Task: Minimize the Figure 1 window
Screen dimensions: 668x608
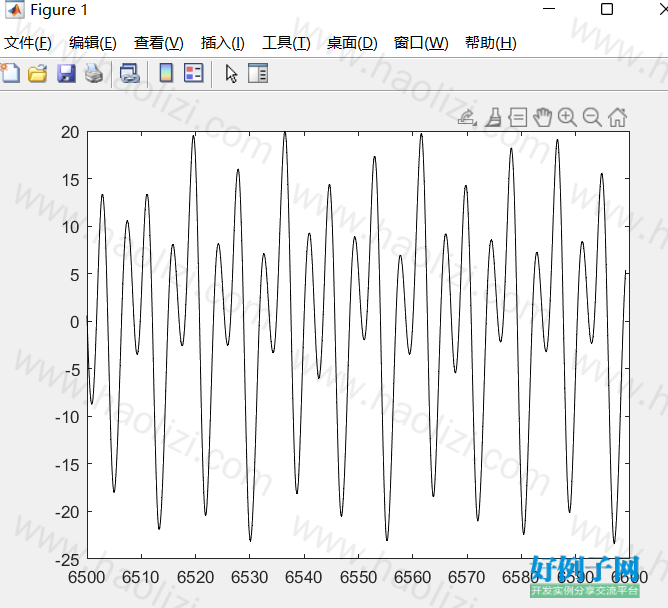Action: point(549,9)
